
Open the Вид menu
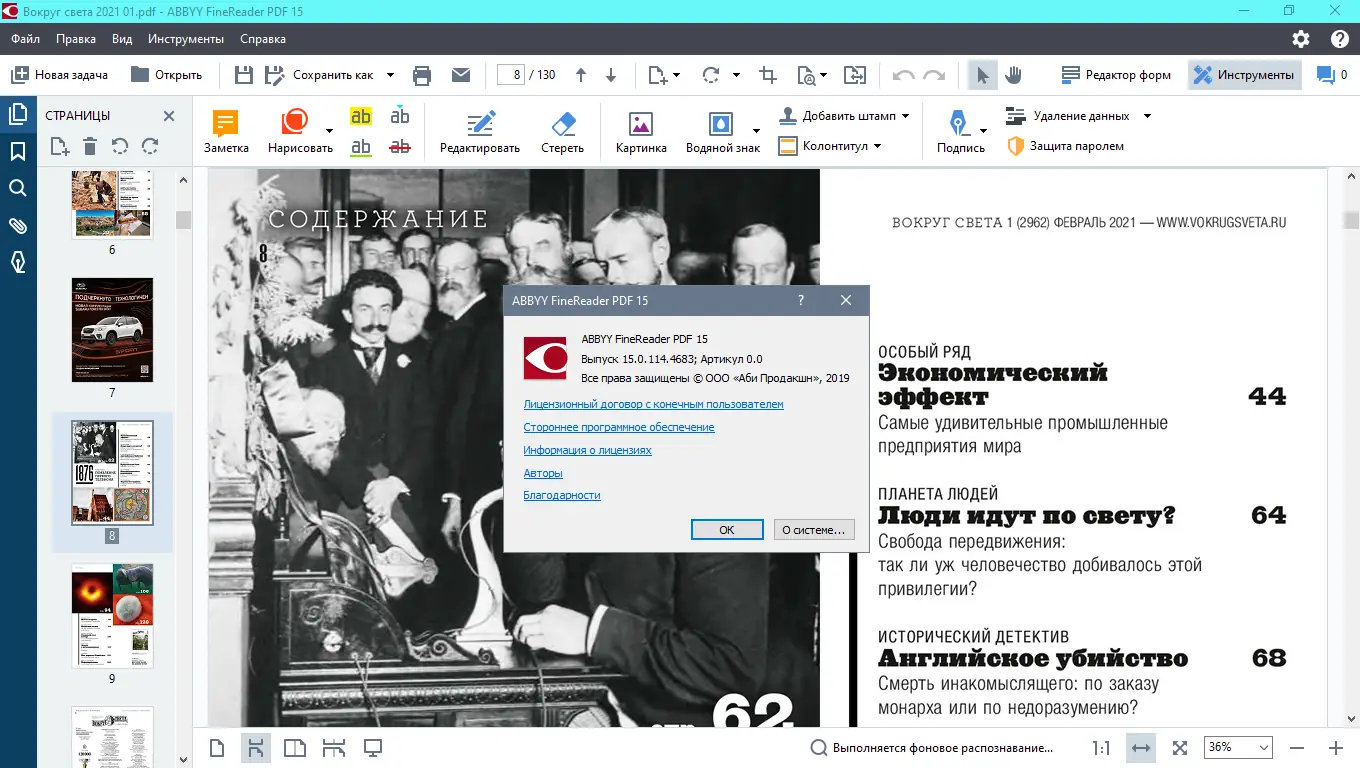pos(122,39)
